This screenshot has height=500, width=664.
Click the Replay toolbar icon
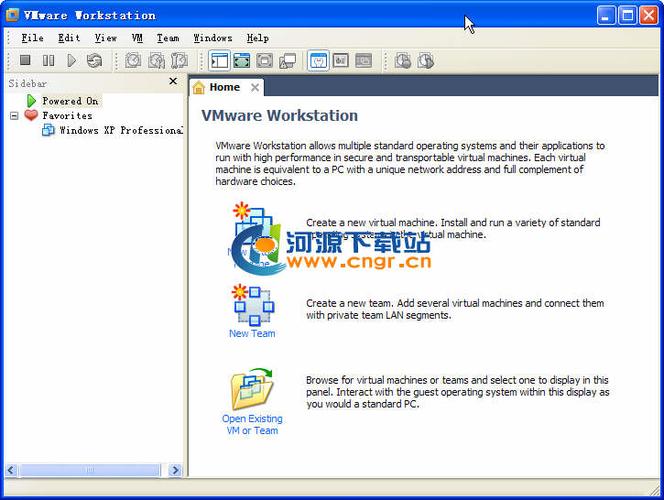coord(403,61)
